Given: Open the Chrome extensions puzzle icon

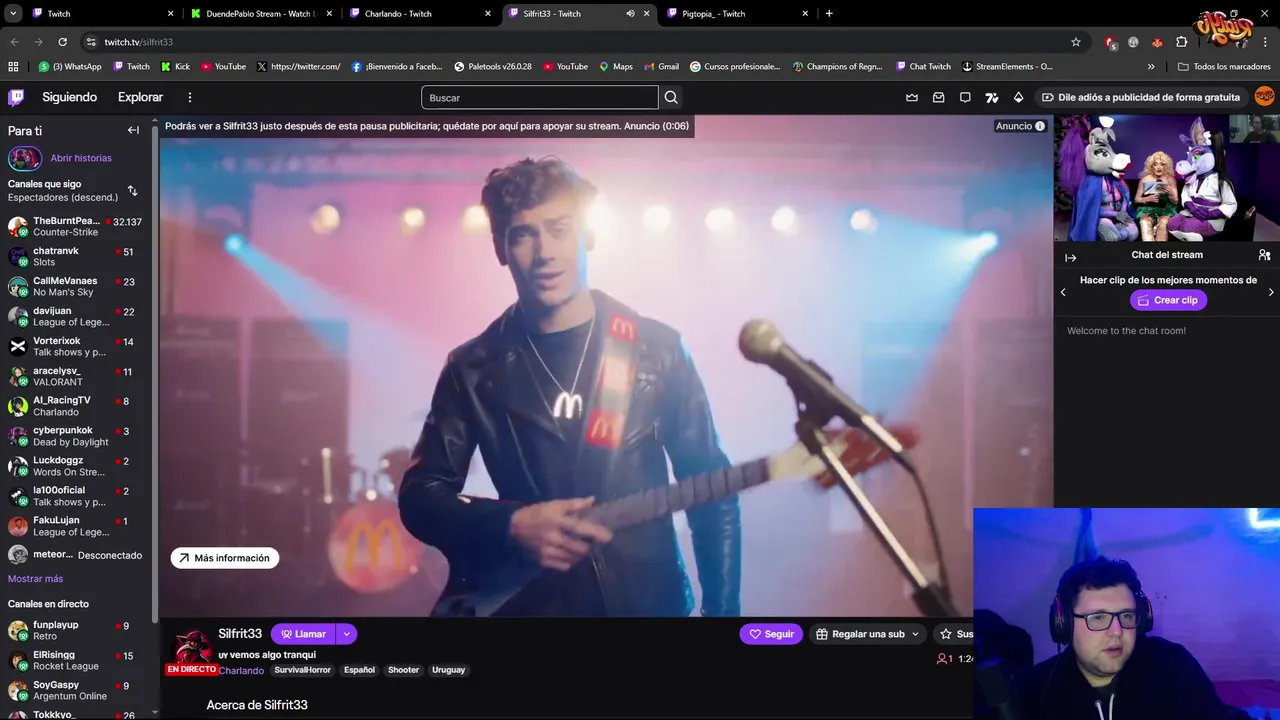Looking at the screenshot, I should 1182,42.
